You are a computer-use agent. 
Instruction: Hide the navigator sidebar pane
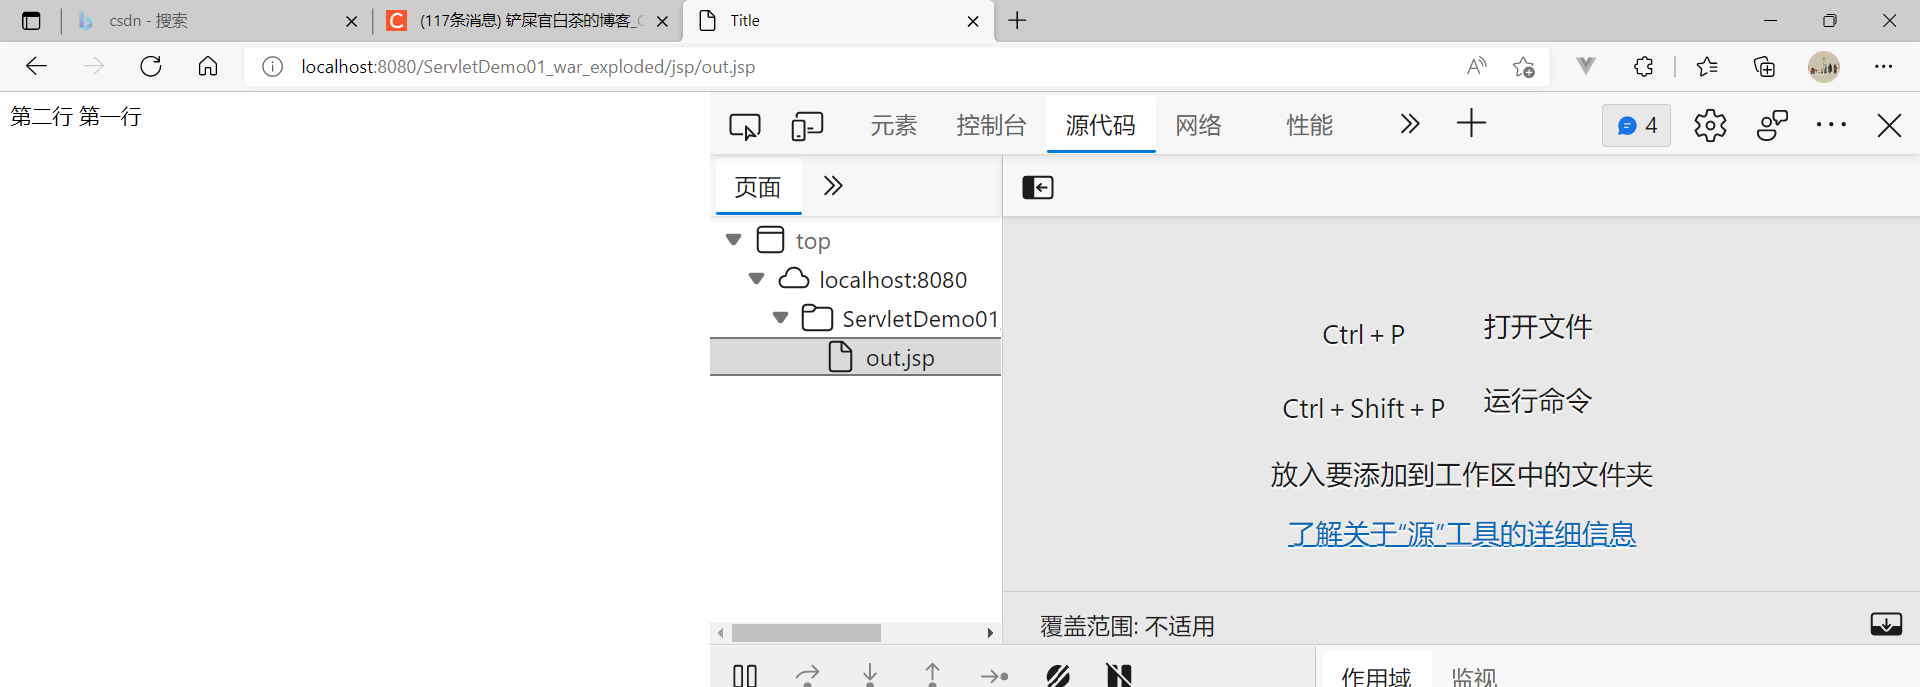(1038, 187)
